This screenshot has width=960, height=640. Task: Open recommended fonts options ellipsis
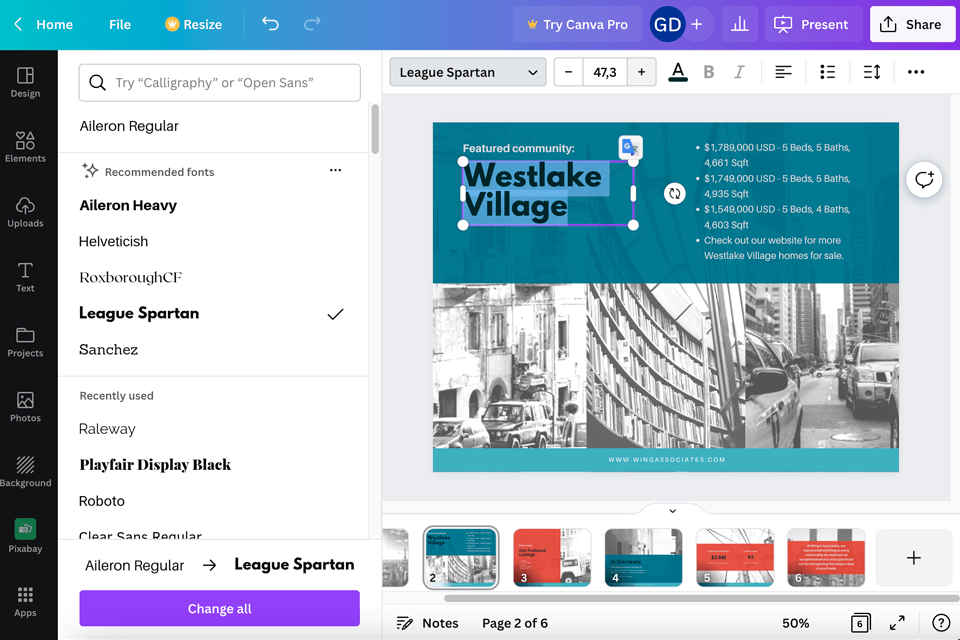336,170
